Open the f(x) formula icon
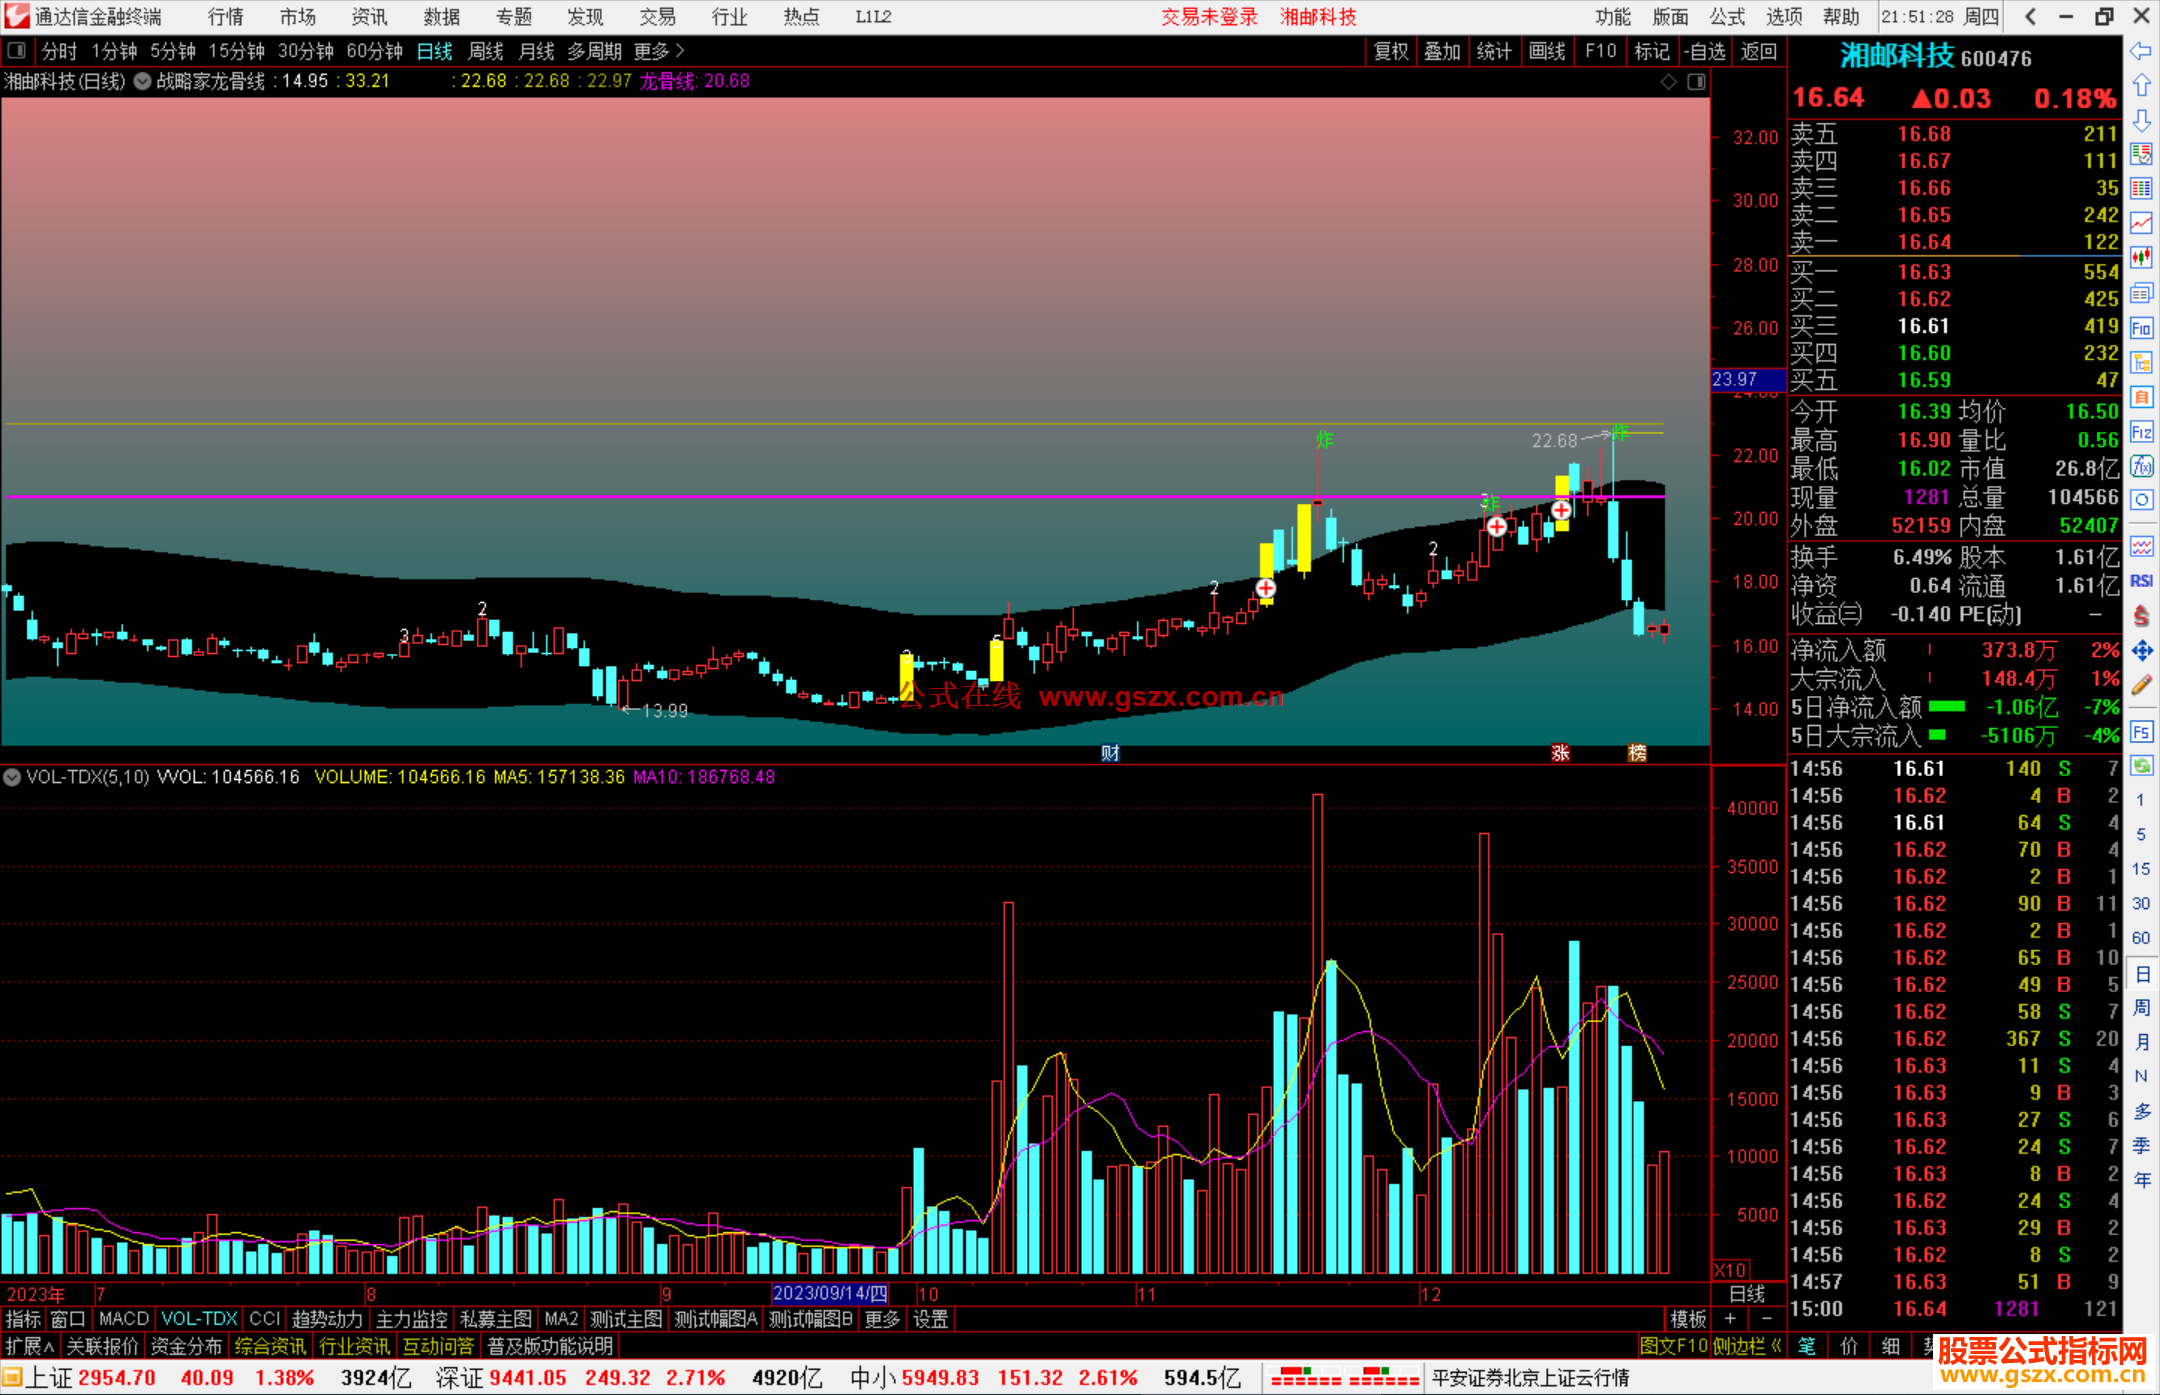 pos(2141,466)
